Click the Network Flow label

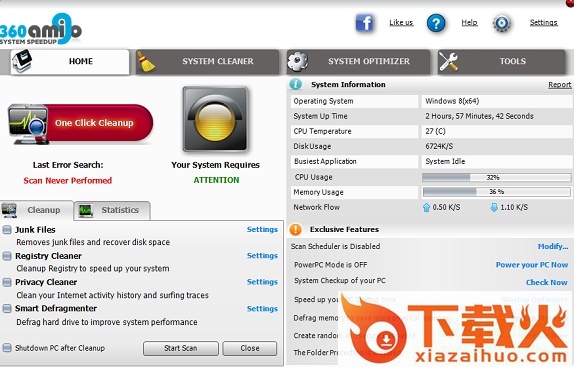(317, 207)
